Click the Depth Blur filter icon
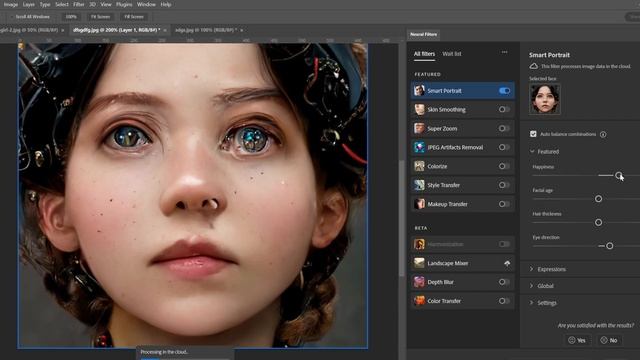 [419, 282]
